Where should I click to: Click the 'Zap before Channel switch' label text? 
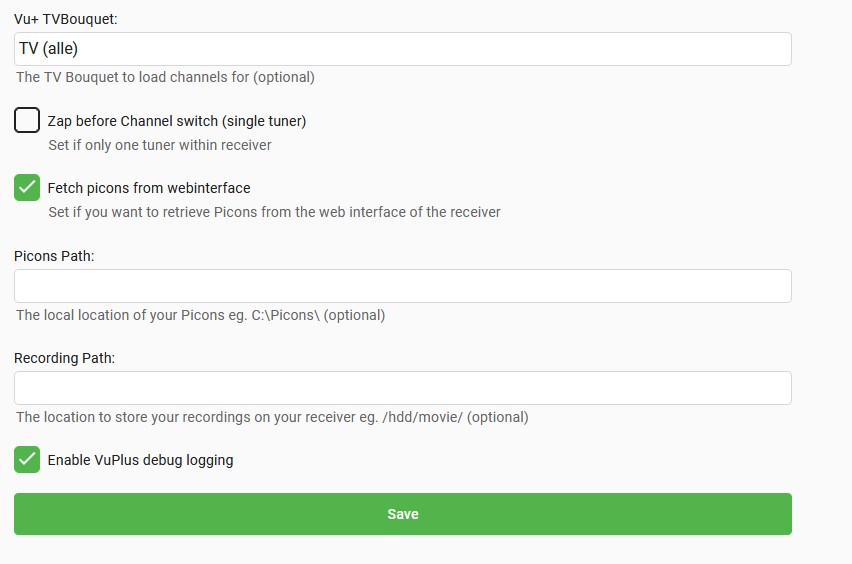click(x=177, y=121)
